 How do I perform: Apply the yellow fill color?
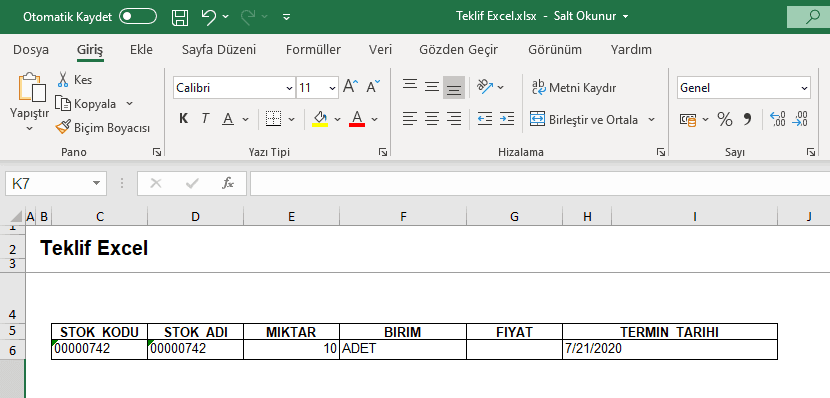320,119
